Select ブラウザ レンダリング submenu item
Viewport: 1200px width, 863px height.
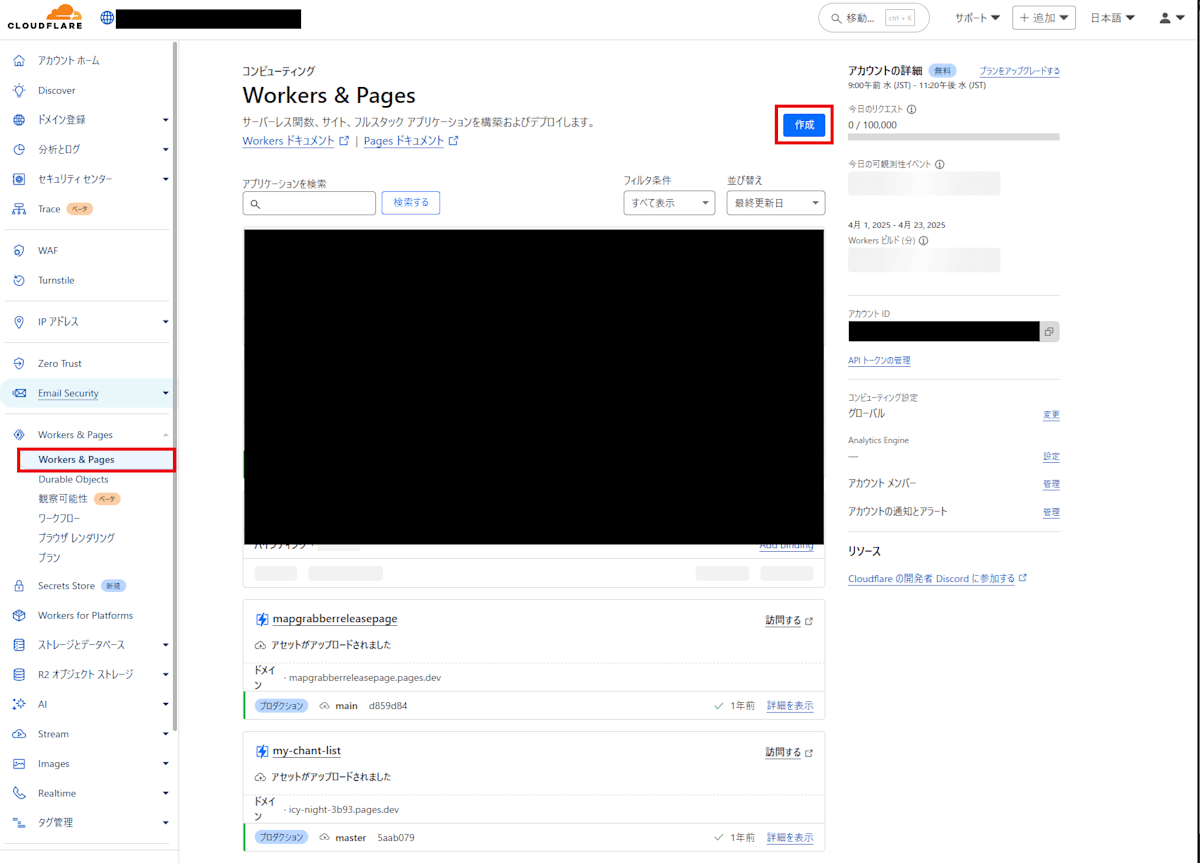pos(76,537)
